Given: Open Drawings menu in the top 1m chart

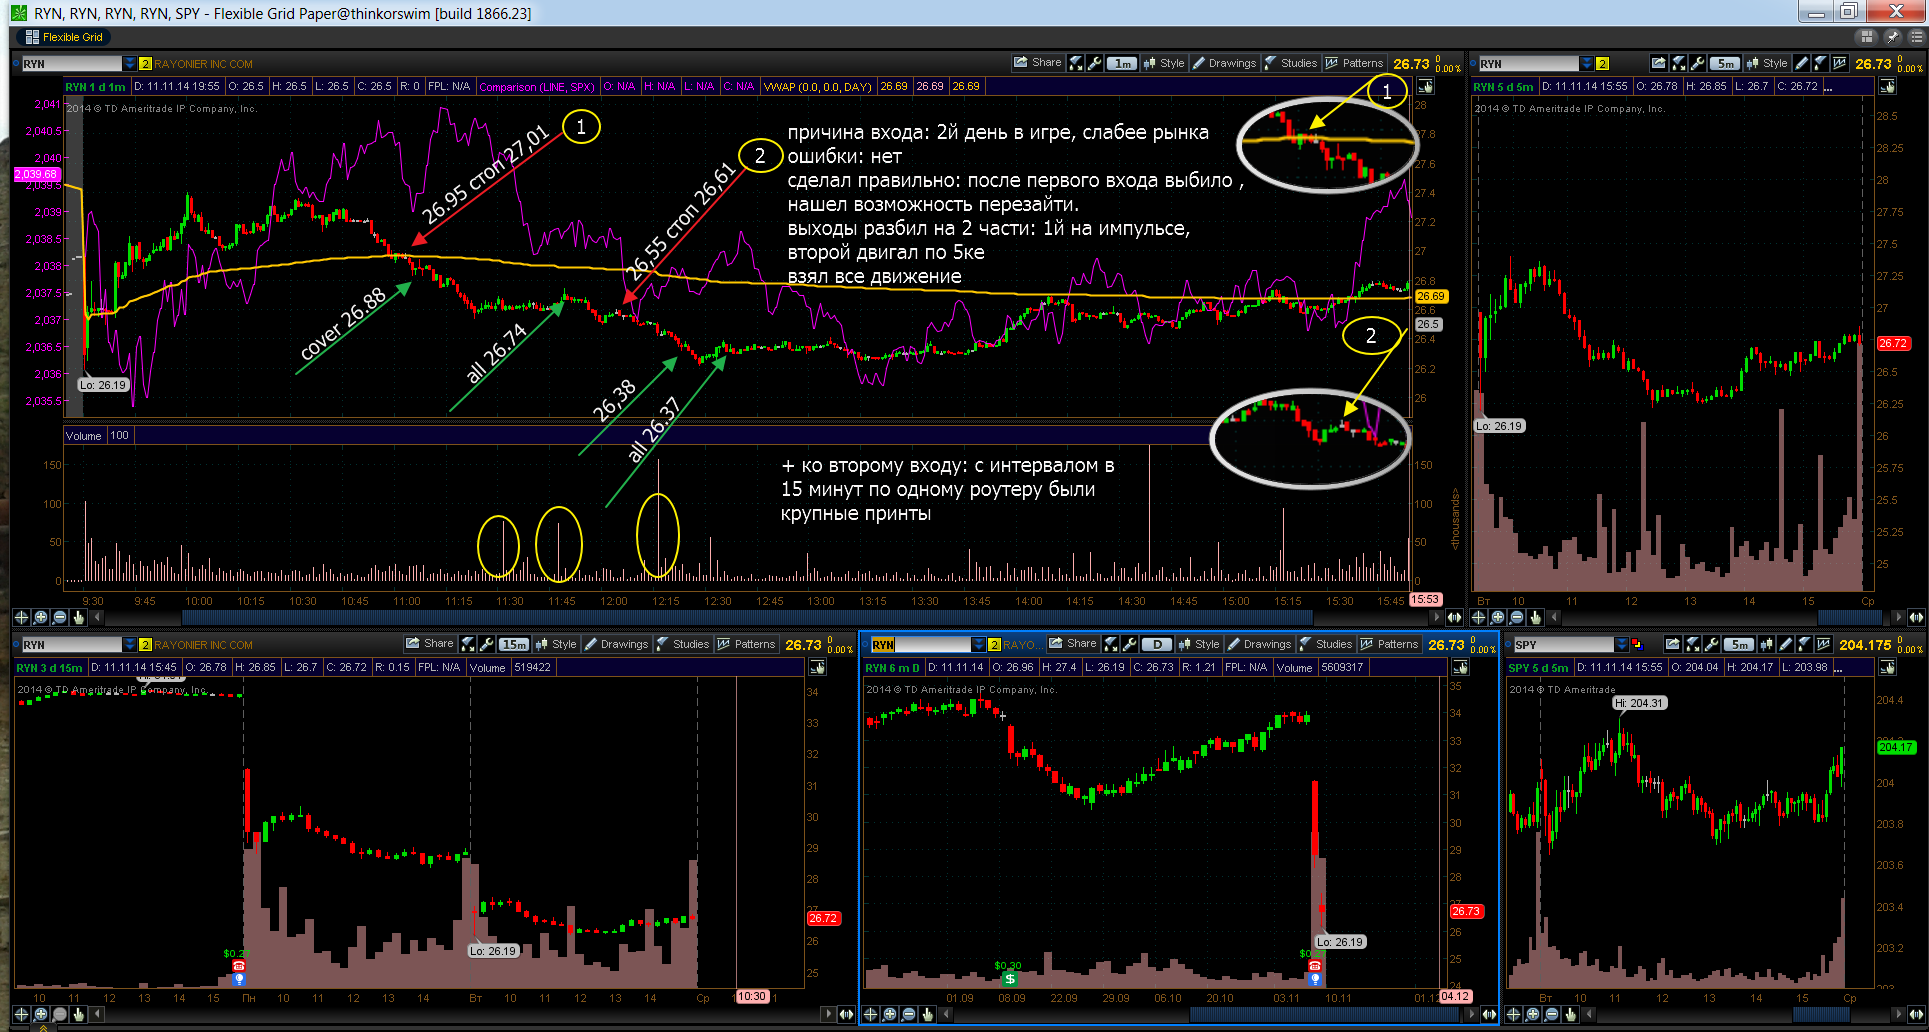Looking at the screenshot, I should pyautogui.click(x=1224, y=62).
